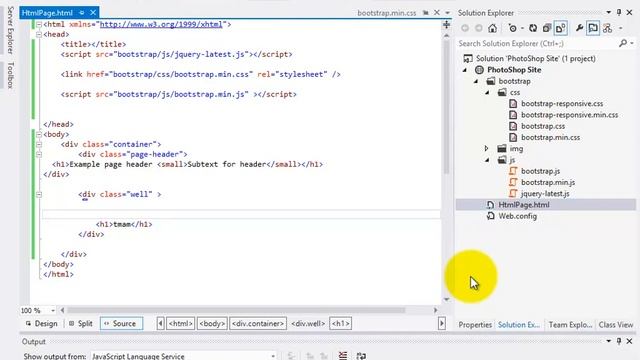Switch to the HtmlPage.html editor tab
The width and height of the screenshot is (640, 360).
click(x=47, y=13)
